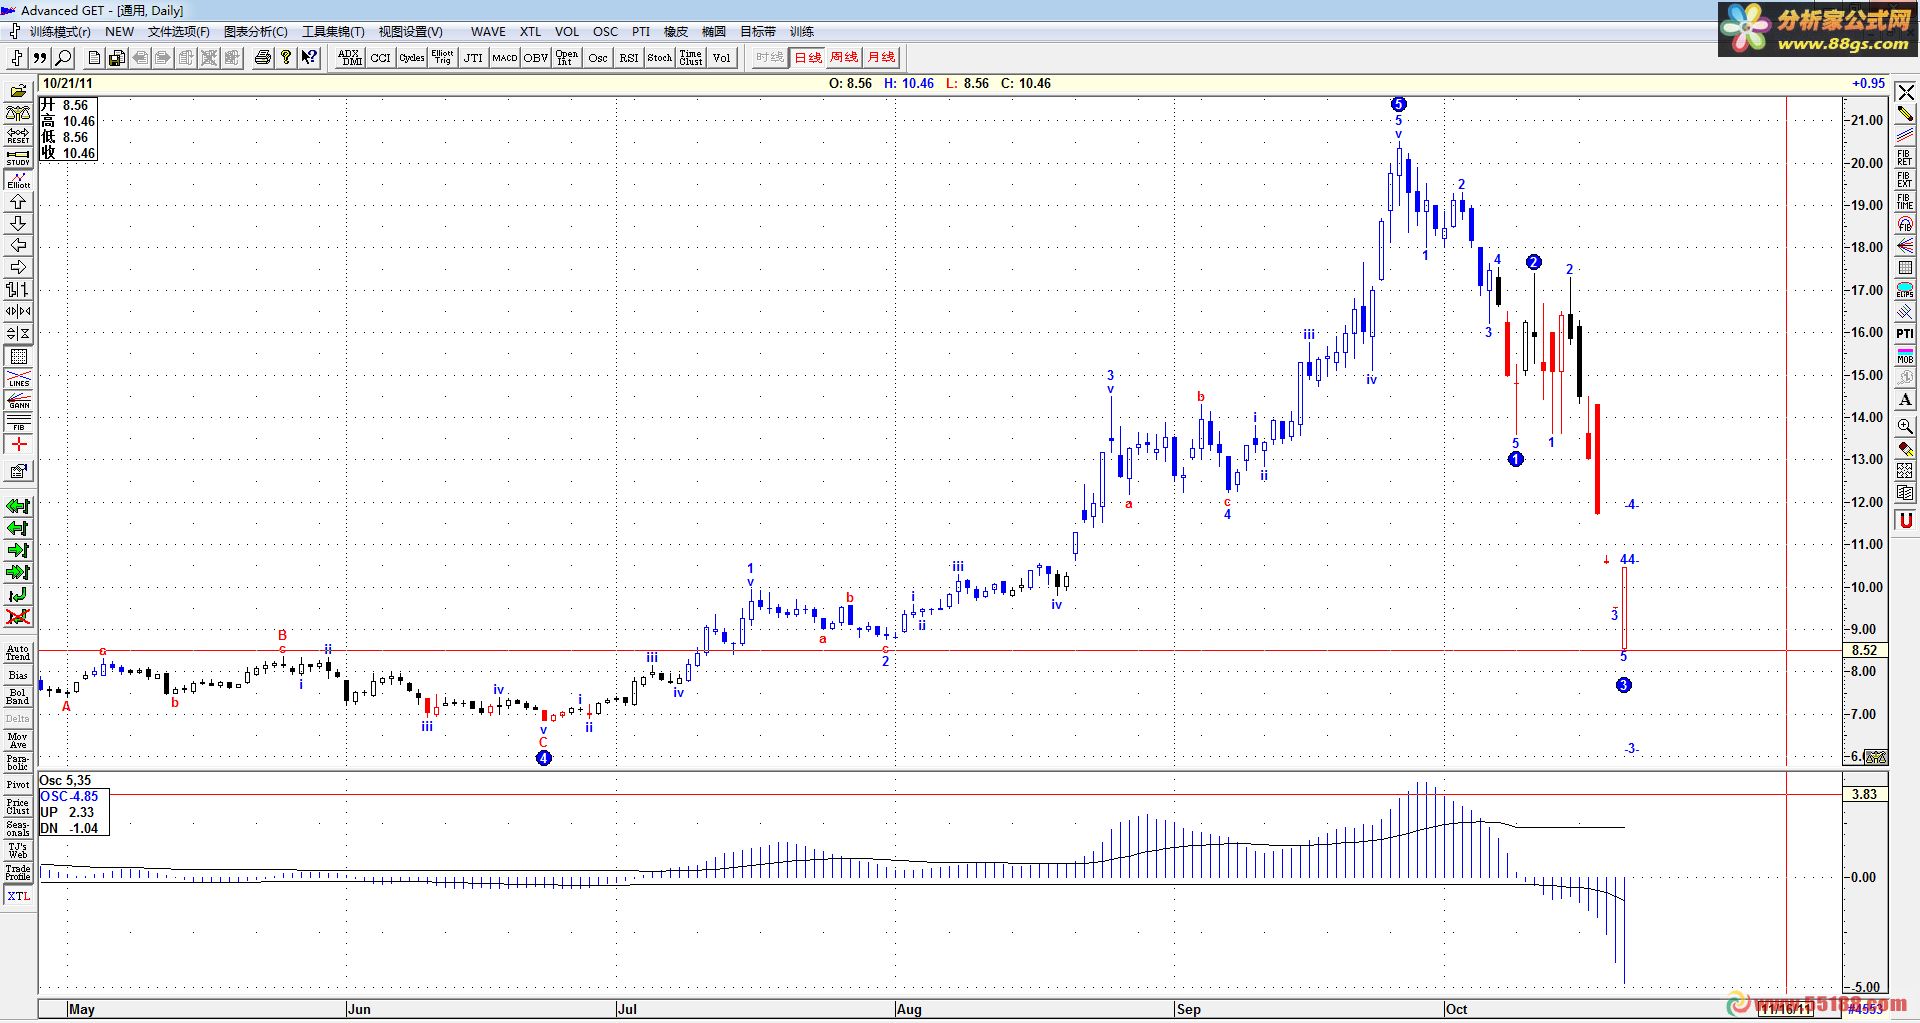Click the Pivot button
This screenshot has width=1920, height=1023.
(x=18, y=785)
